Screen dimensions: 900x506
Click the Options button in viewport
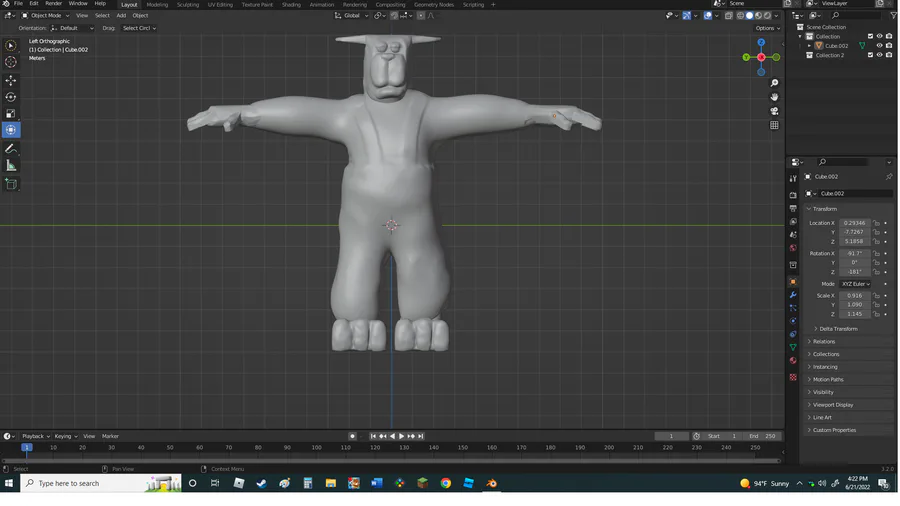[766, 28]
